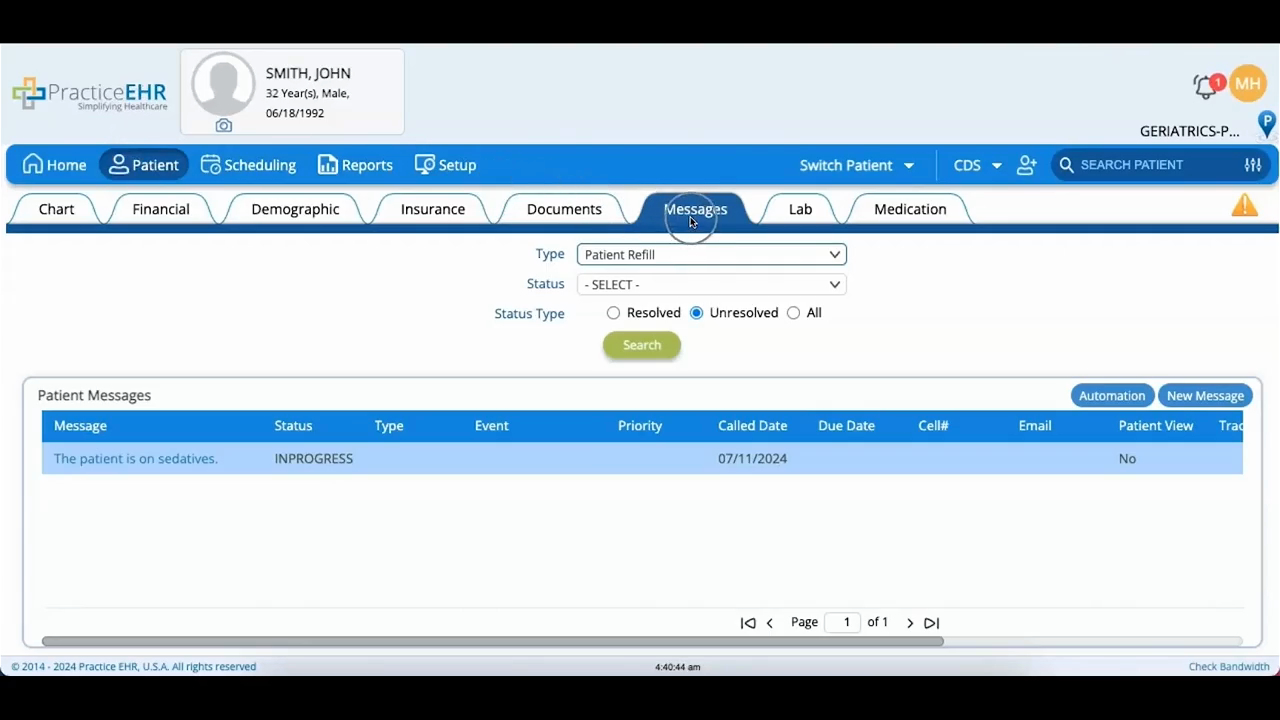The height and width of the screenshot is (720, 1280).
Task: Click the Email column header
Action: pos(1035,426)
